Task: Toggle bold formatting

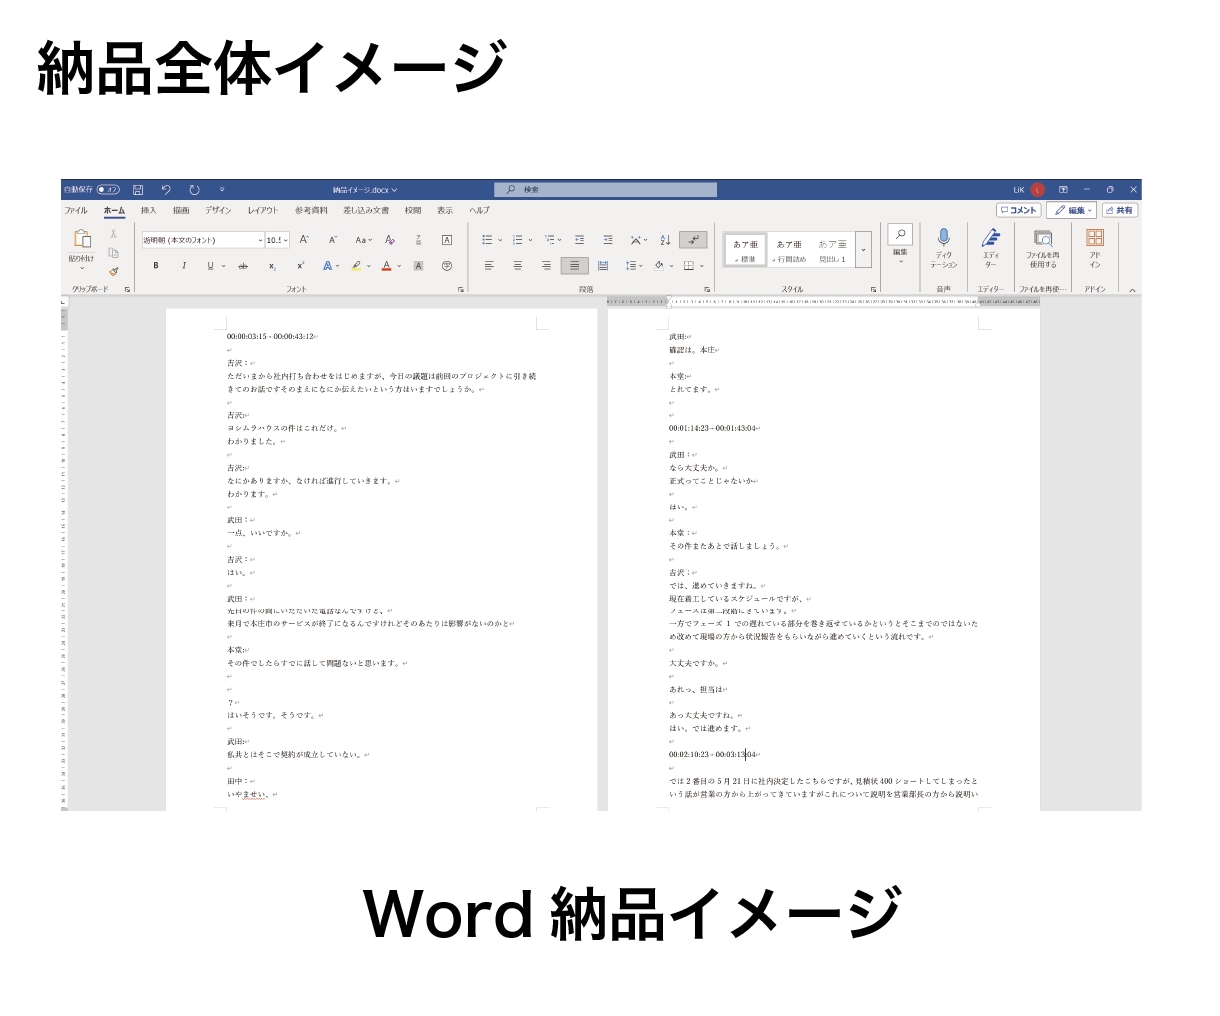Action: (156, 266)
